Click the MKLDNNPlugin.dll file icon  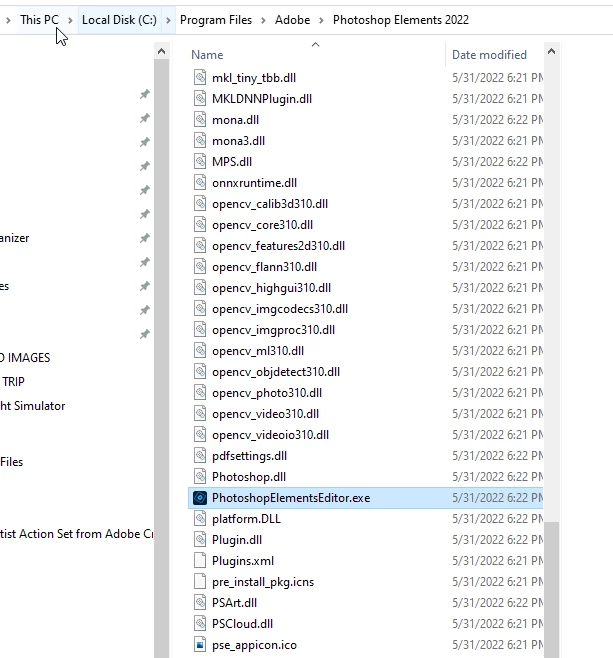pos(200,99)
